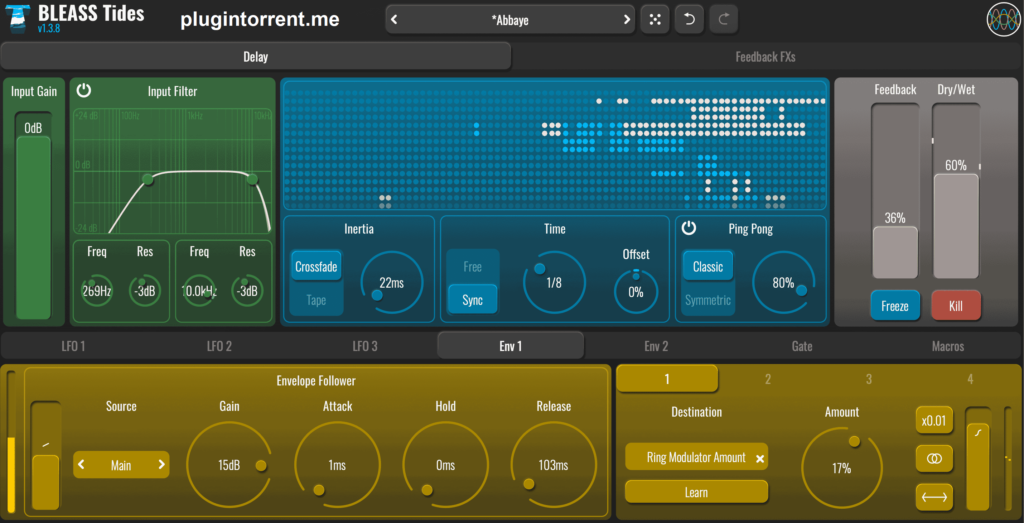The image size is (1024, 523).
Task: Go to previous preset with left chevron
Action: point(394,20)
